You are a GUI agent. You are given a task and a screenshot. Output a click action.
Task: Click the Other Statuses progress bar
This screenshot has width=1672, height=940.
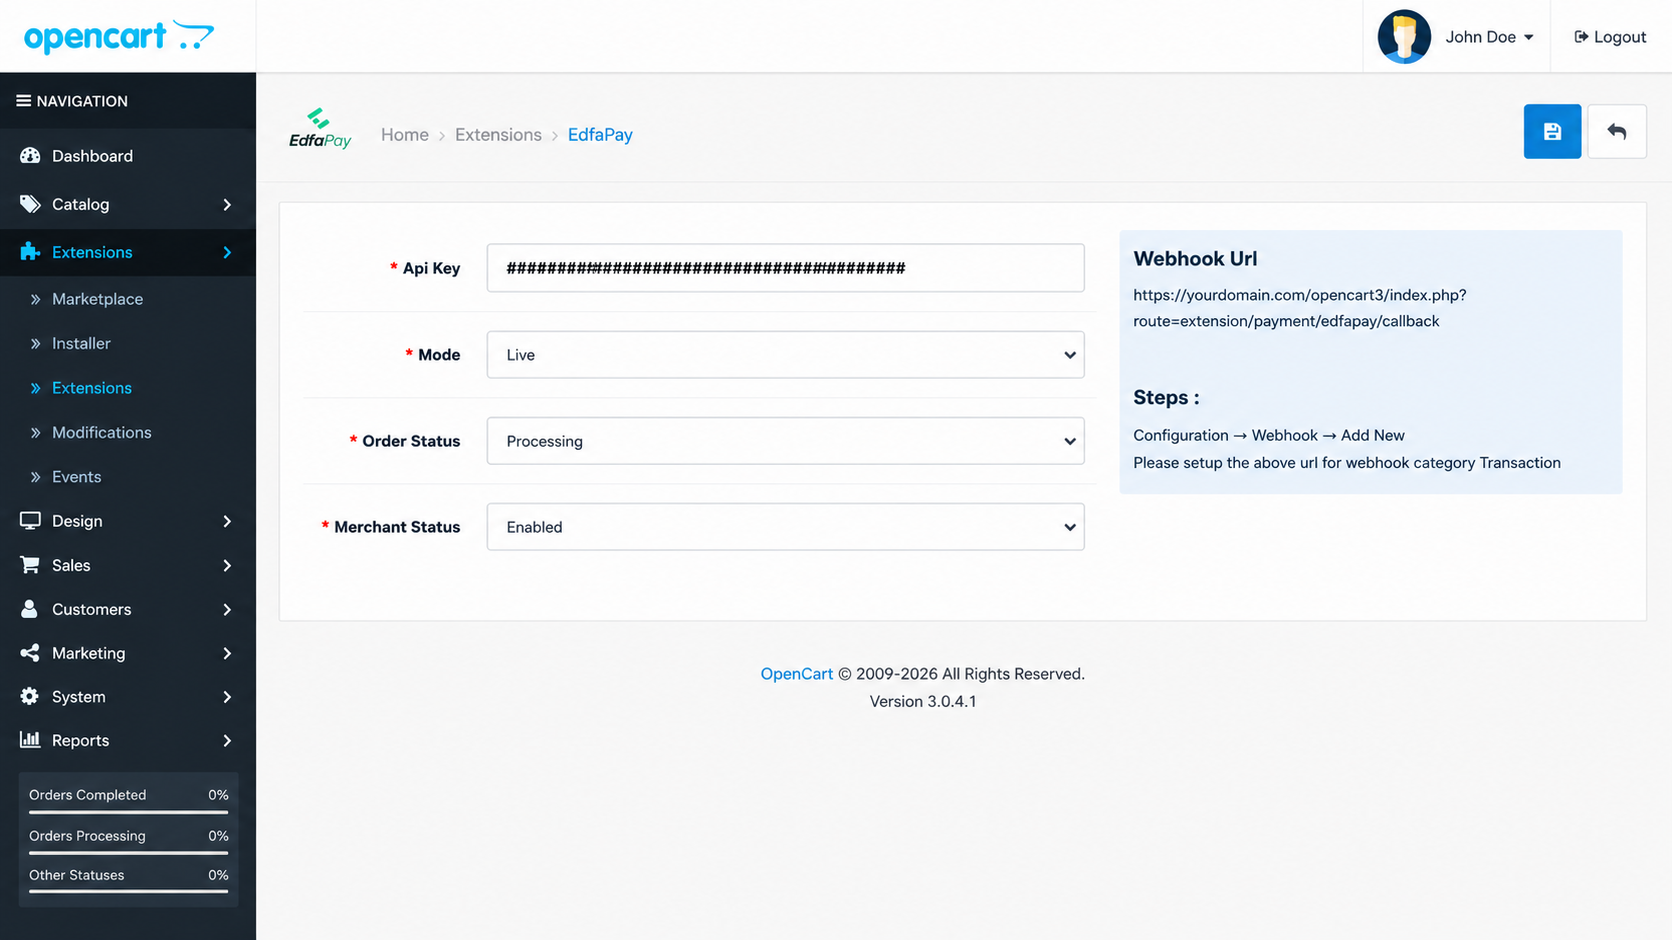coord(128,891)
